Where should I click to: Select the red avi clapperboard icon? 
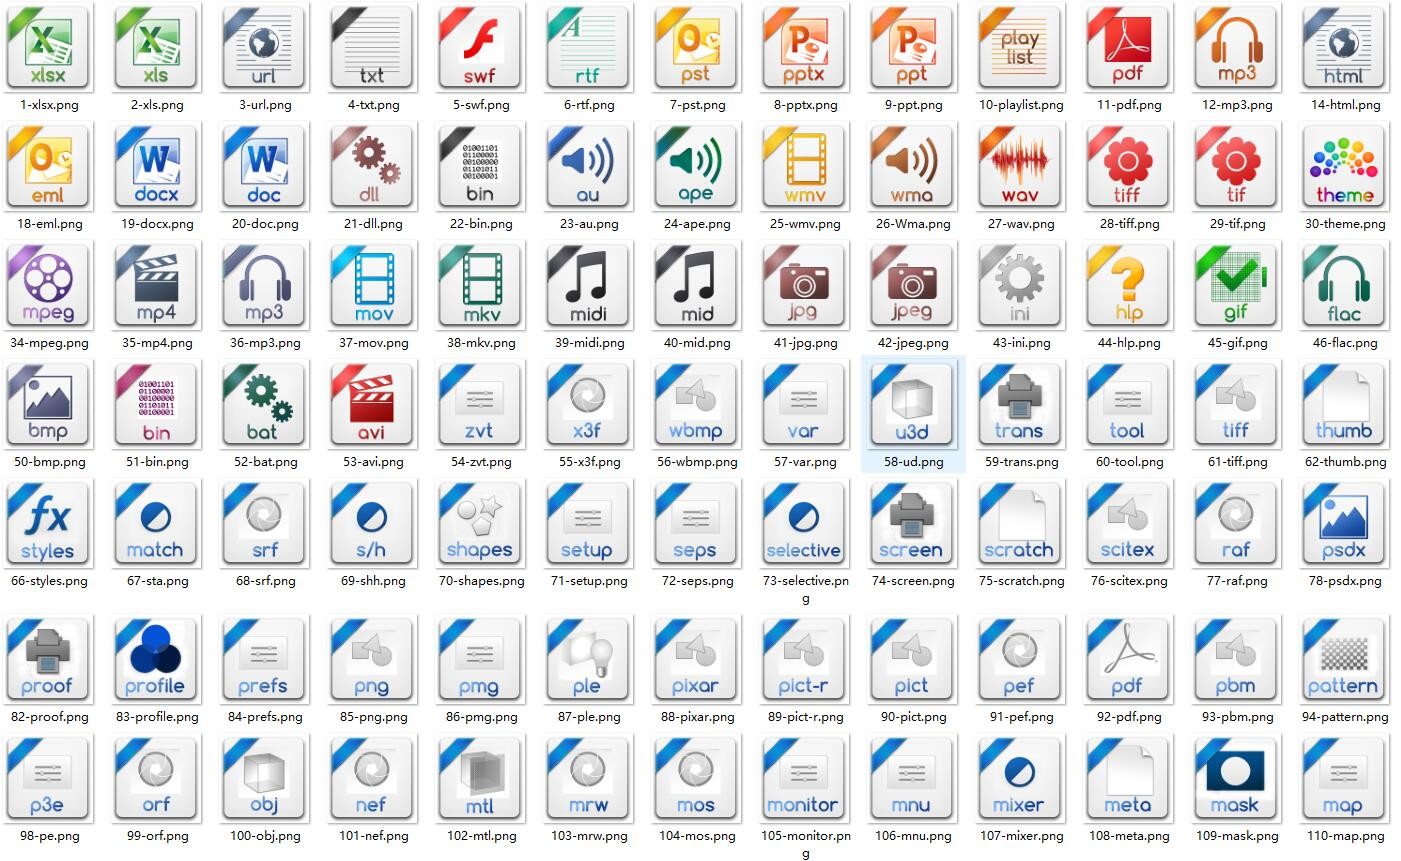tap(372, 405)
